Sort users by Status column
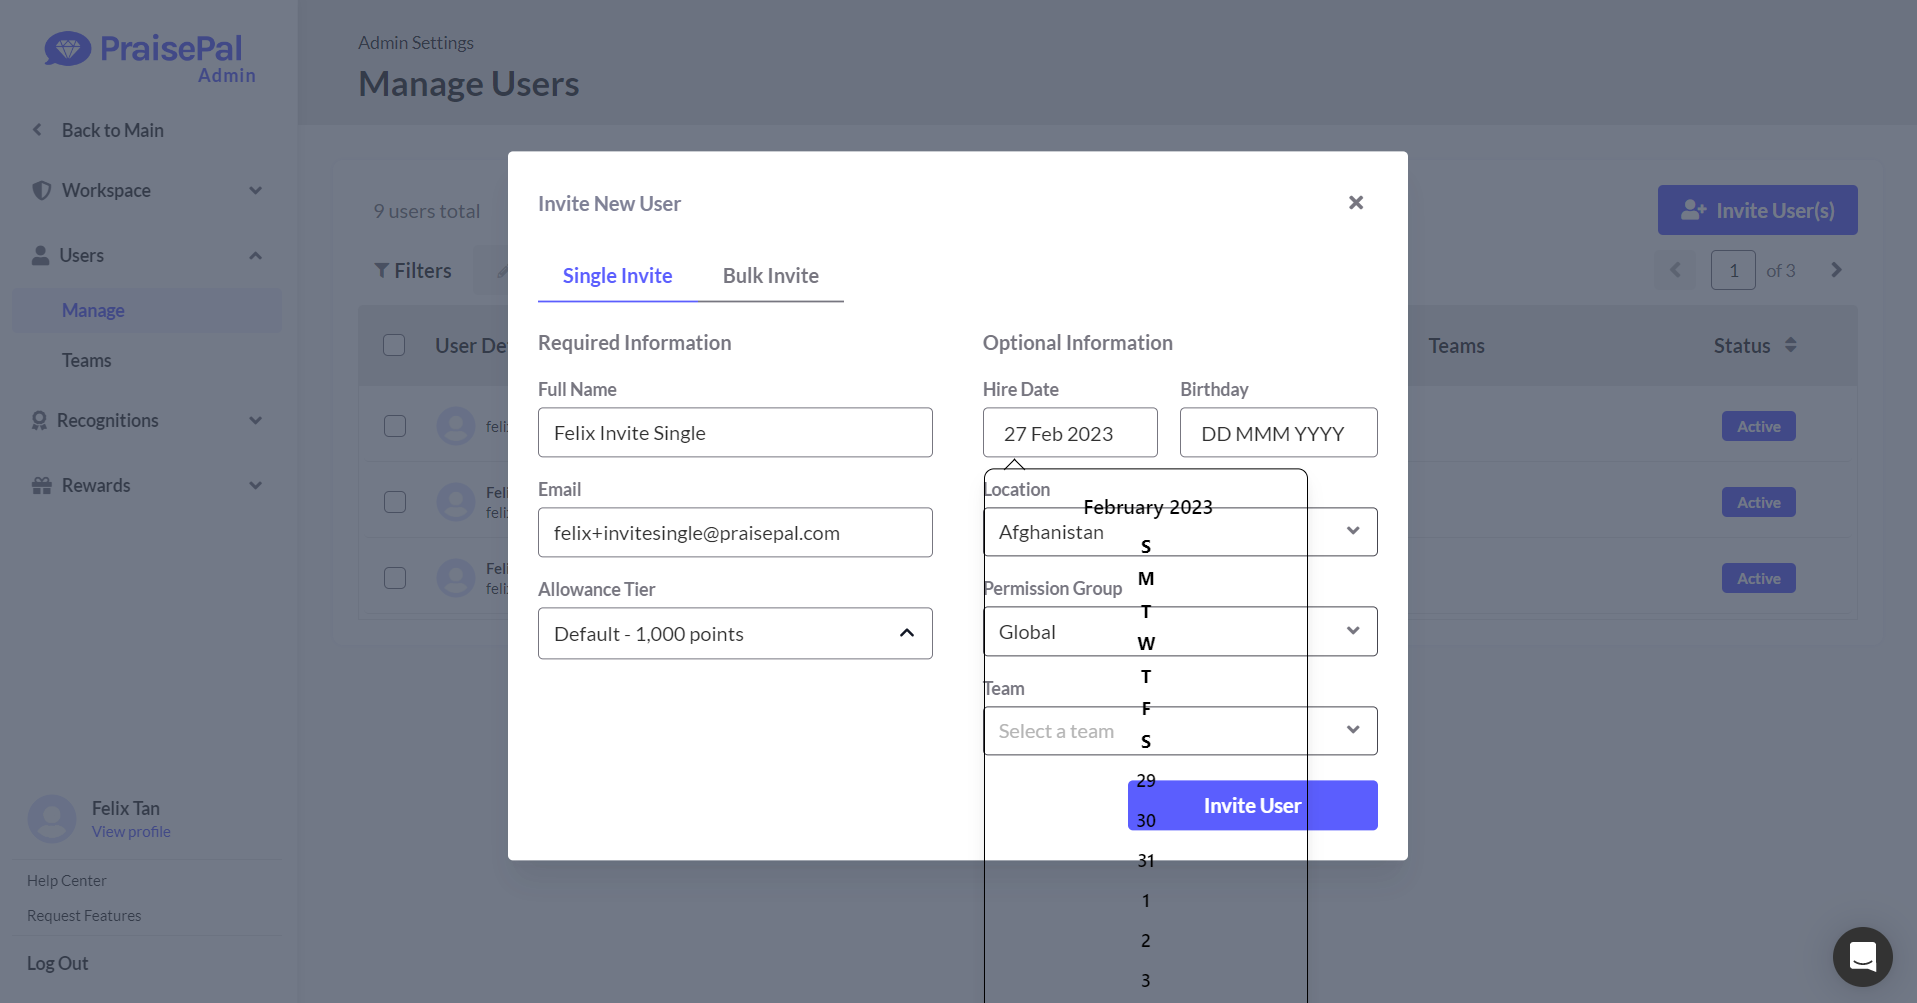 click(1790, 345)
